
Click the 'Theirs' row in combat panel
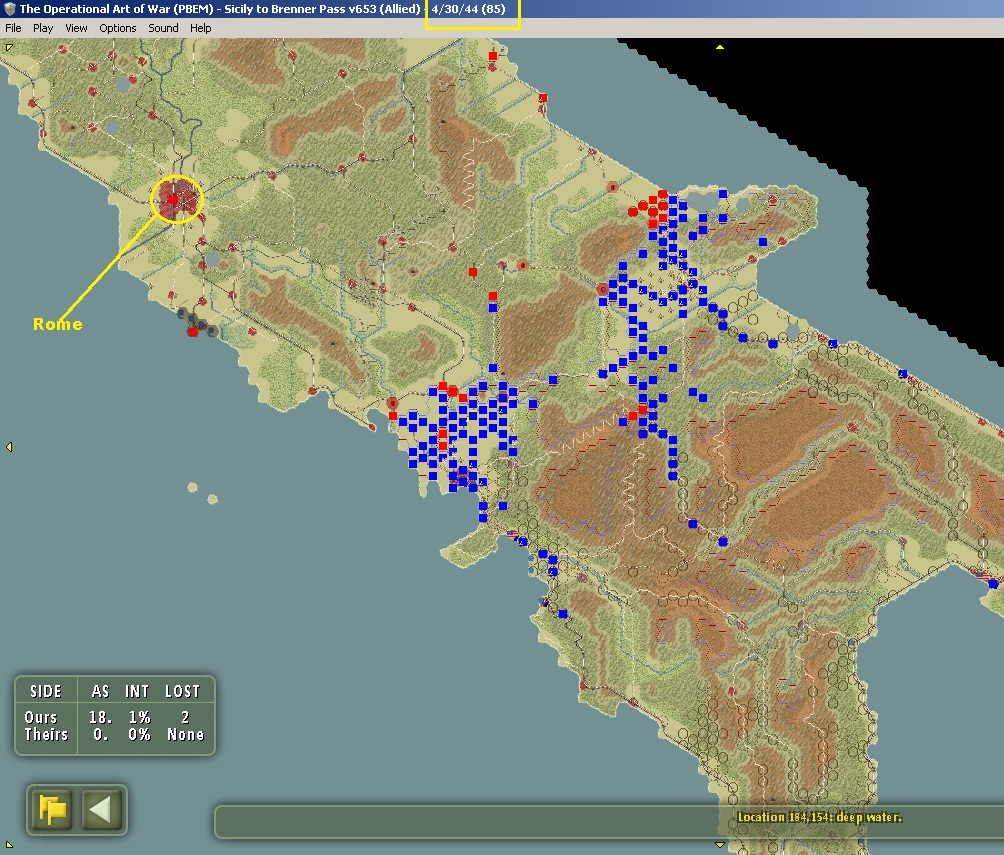114,734
